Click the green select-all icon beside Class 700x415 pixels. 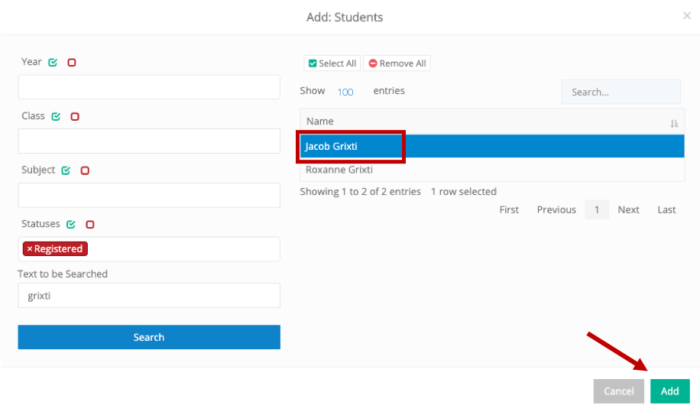point(56,116)
